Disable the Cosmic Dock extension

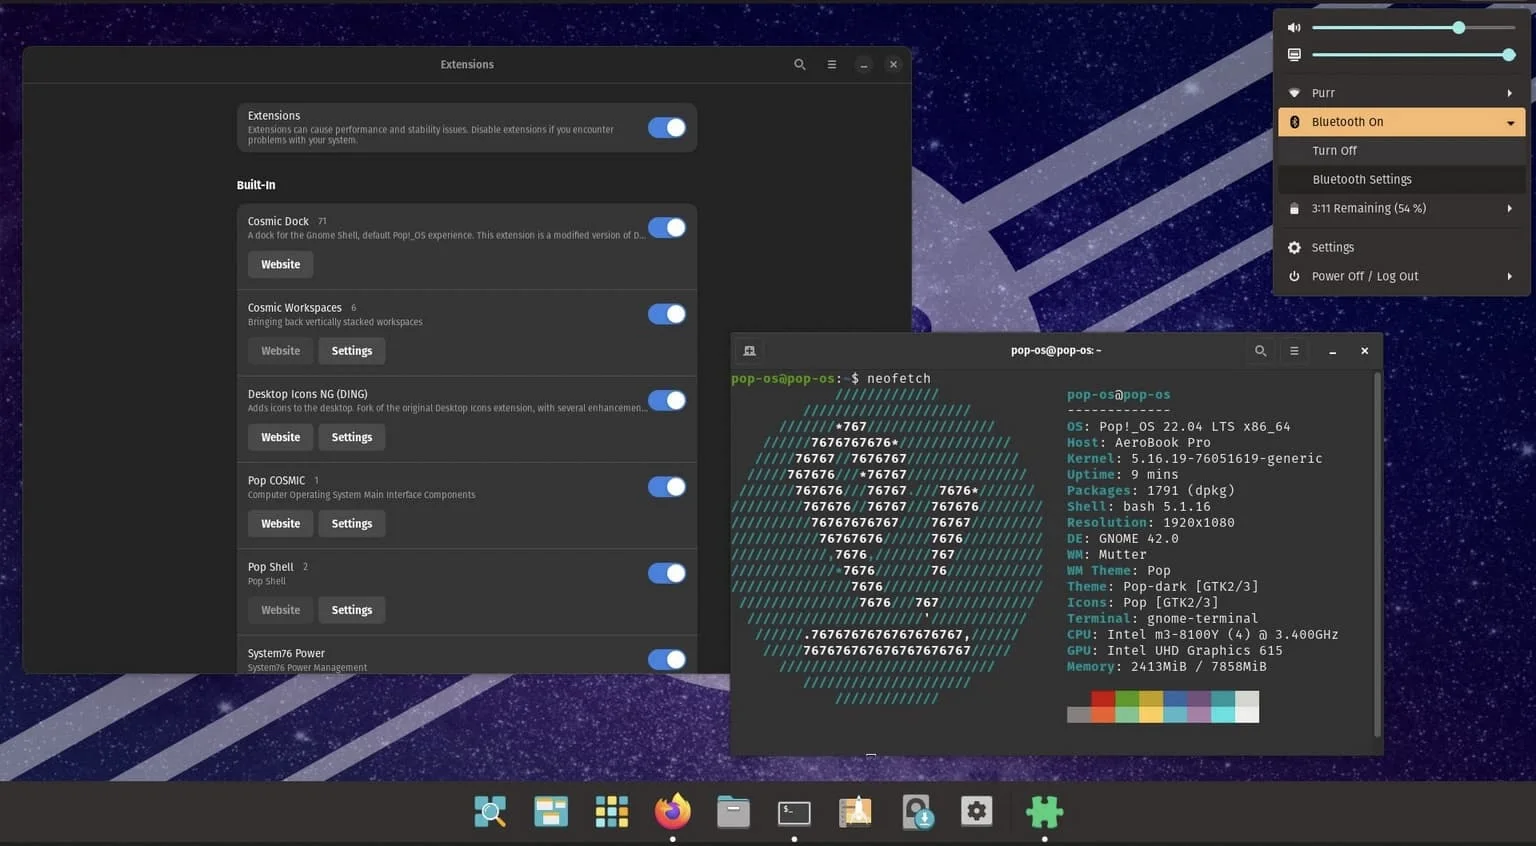click(667, 228)
